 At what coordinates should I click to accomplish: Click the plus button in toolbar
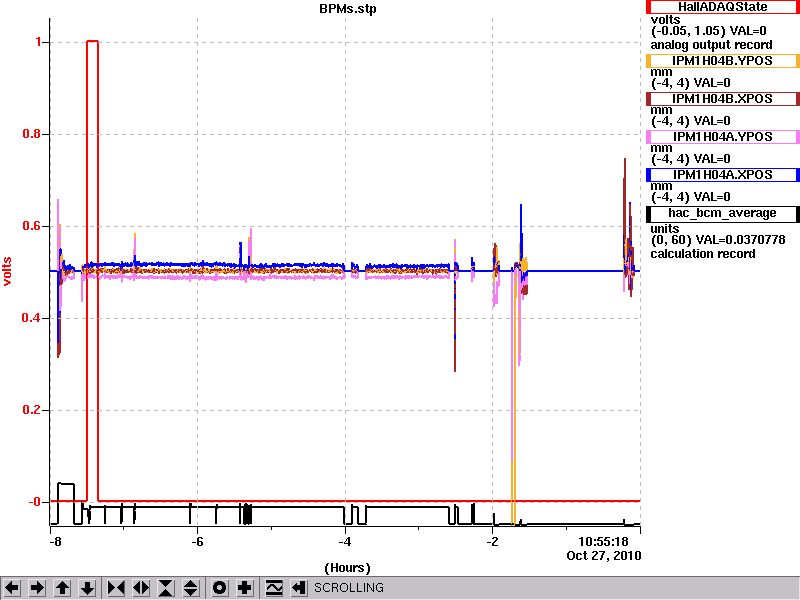(x=245, y=588)
